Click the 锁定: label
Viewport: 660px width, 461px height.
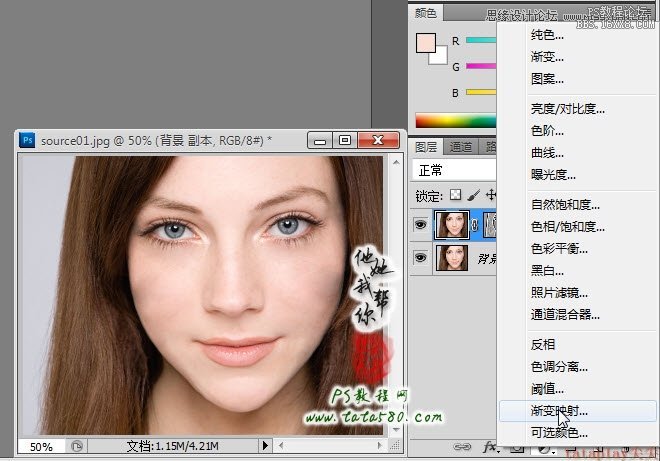429,196
